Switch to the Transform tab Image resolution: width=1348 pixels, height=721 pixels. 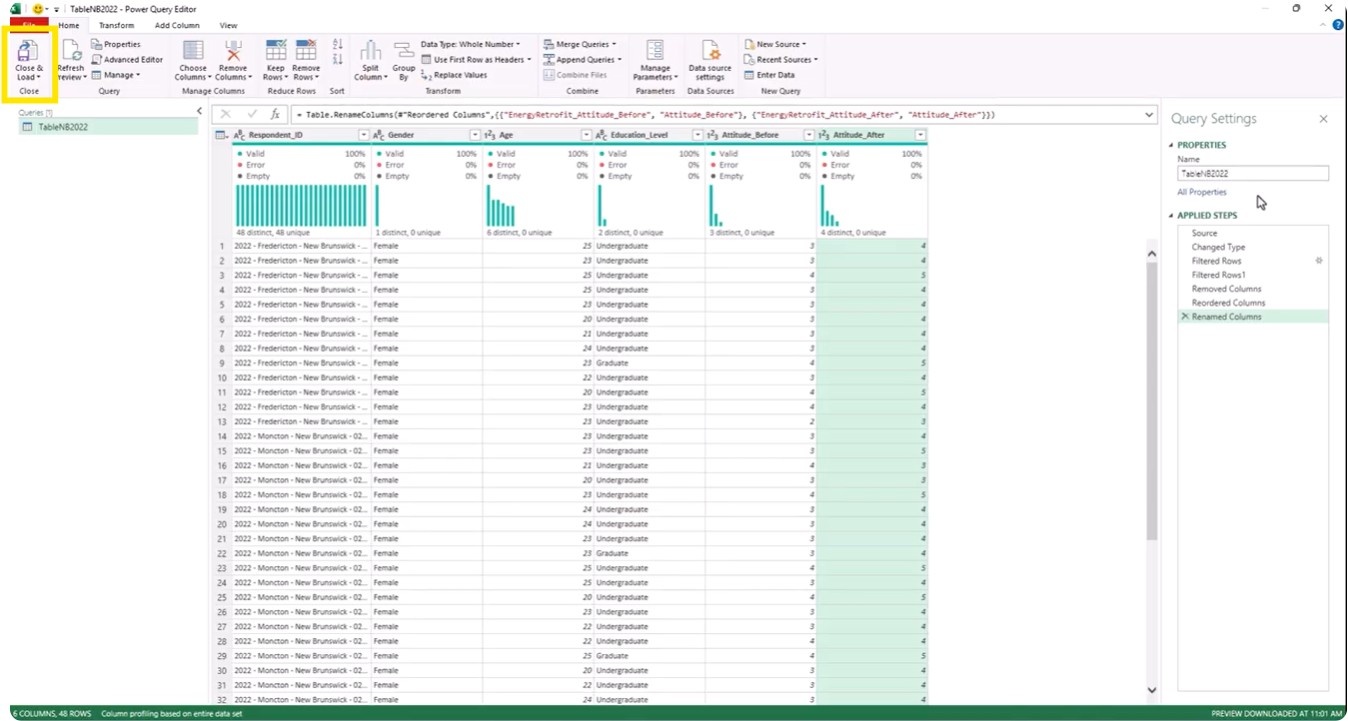point(116,25)
